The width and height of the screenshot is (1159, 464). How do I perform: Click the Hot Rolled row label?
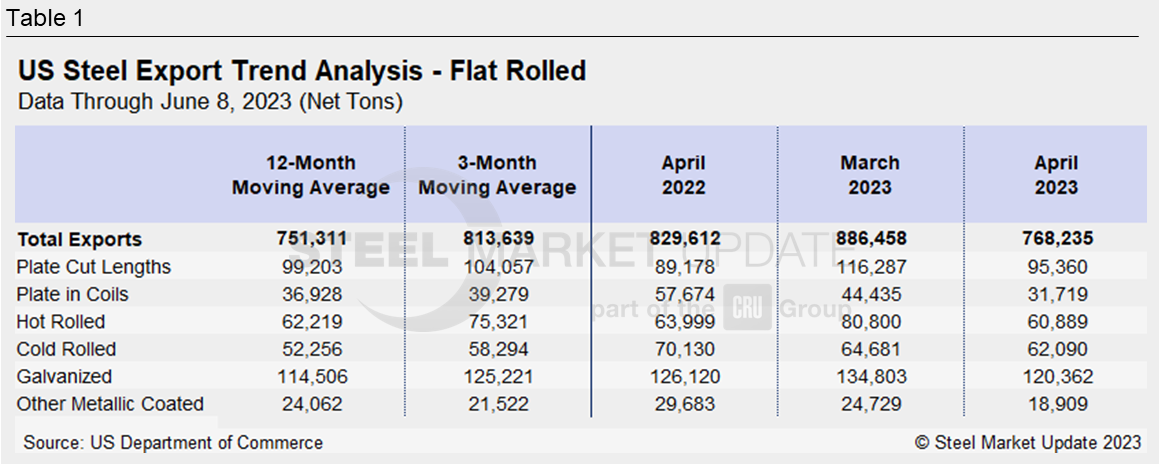point(61,322)
